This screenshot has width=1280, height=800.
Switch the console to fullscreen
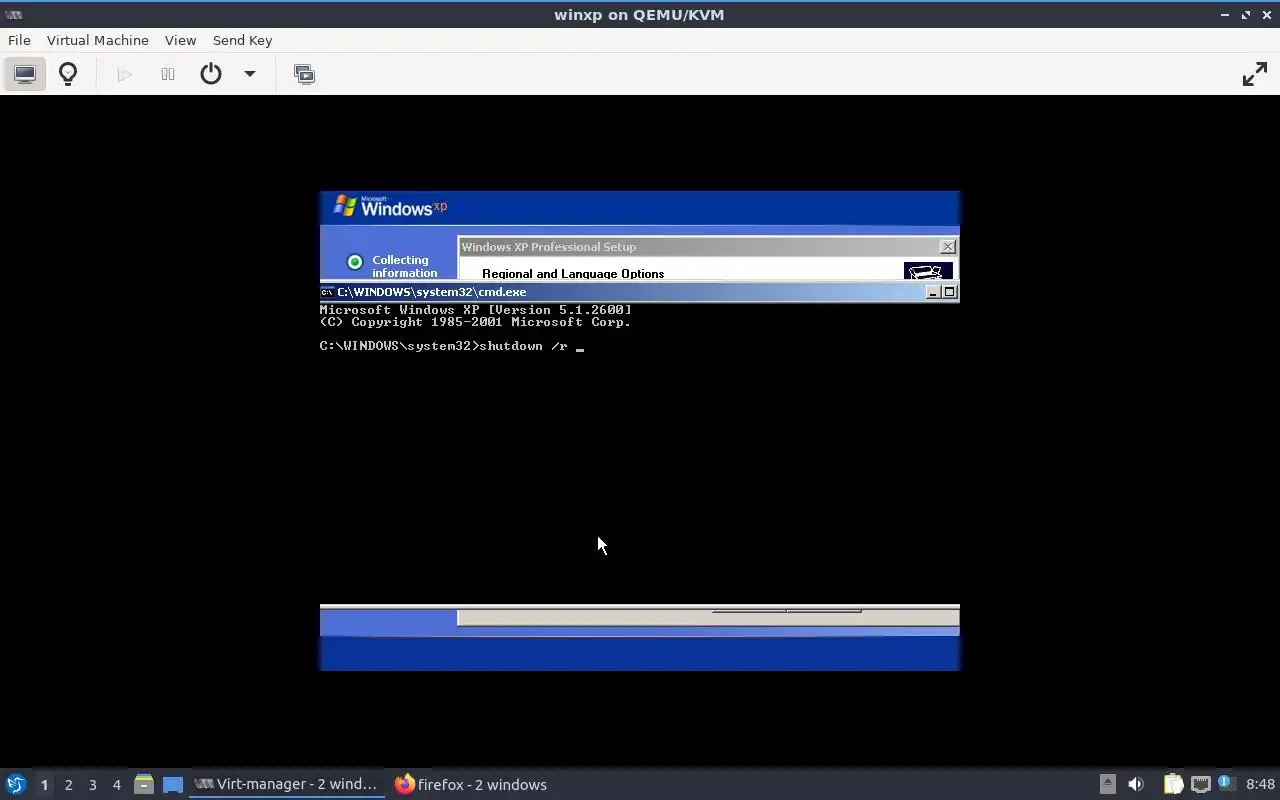1254,74
